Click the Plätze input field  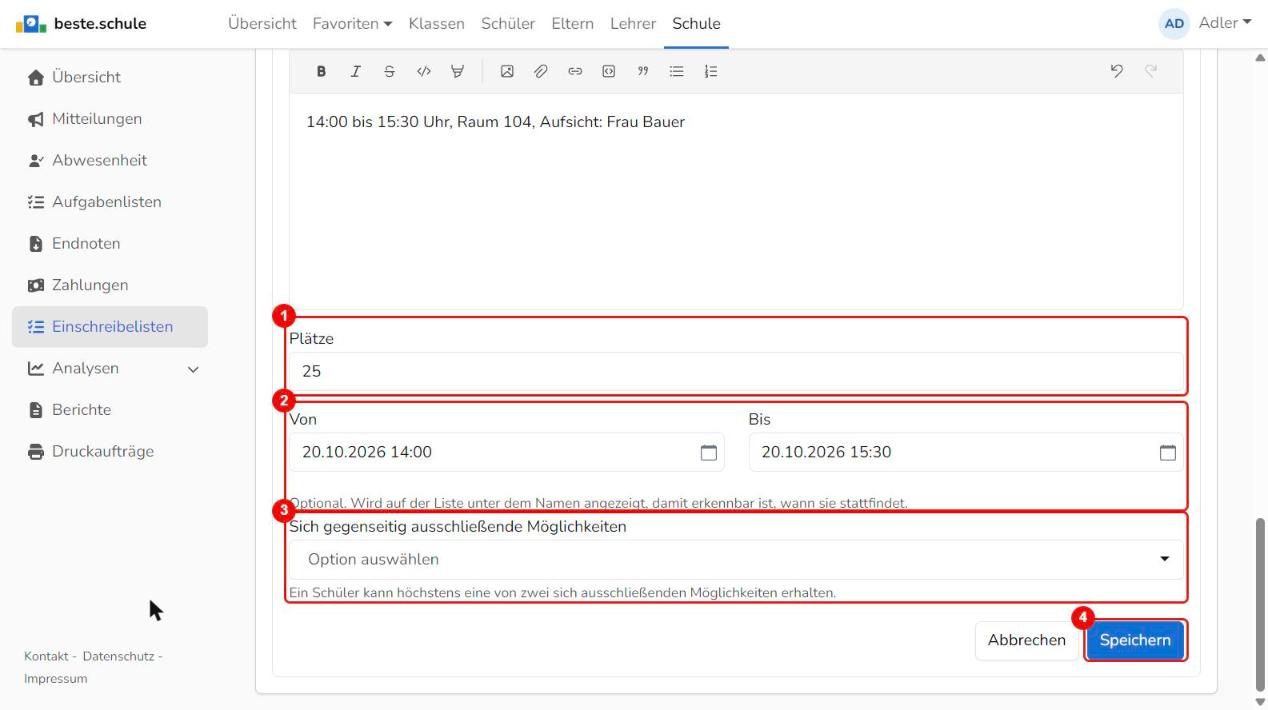736,371
